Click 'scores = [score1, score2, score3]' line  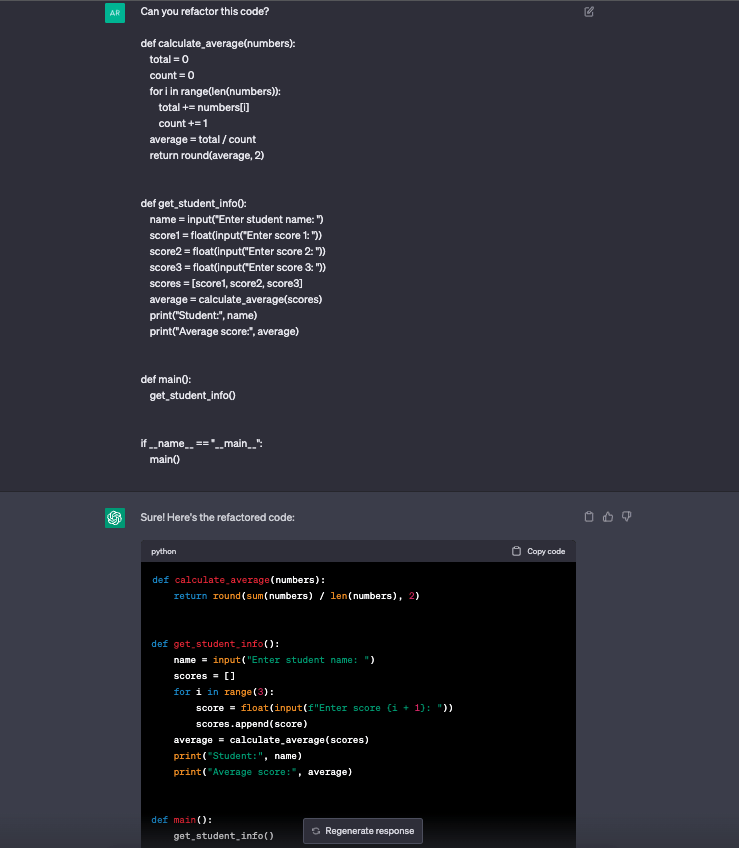[x=226, y=283]
